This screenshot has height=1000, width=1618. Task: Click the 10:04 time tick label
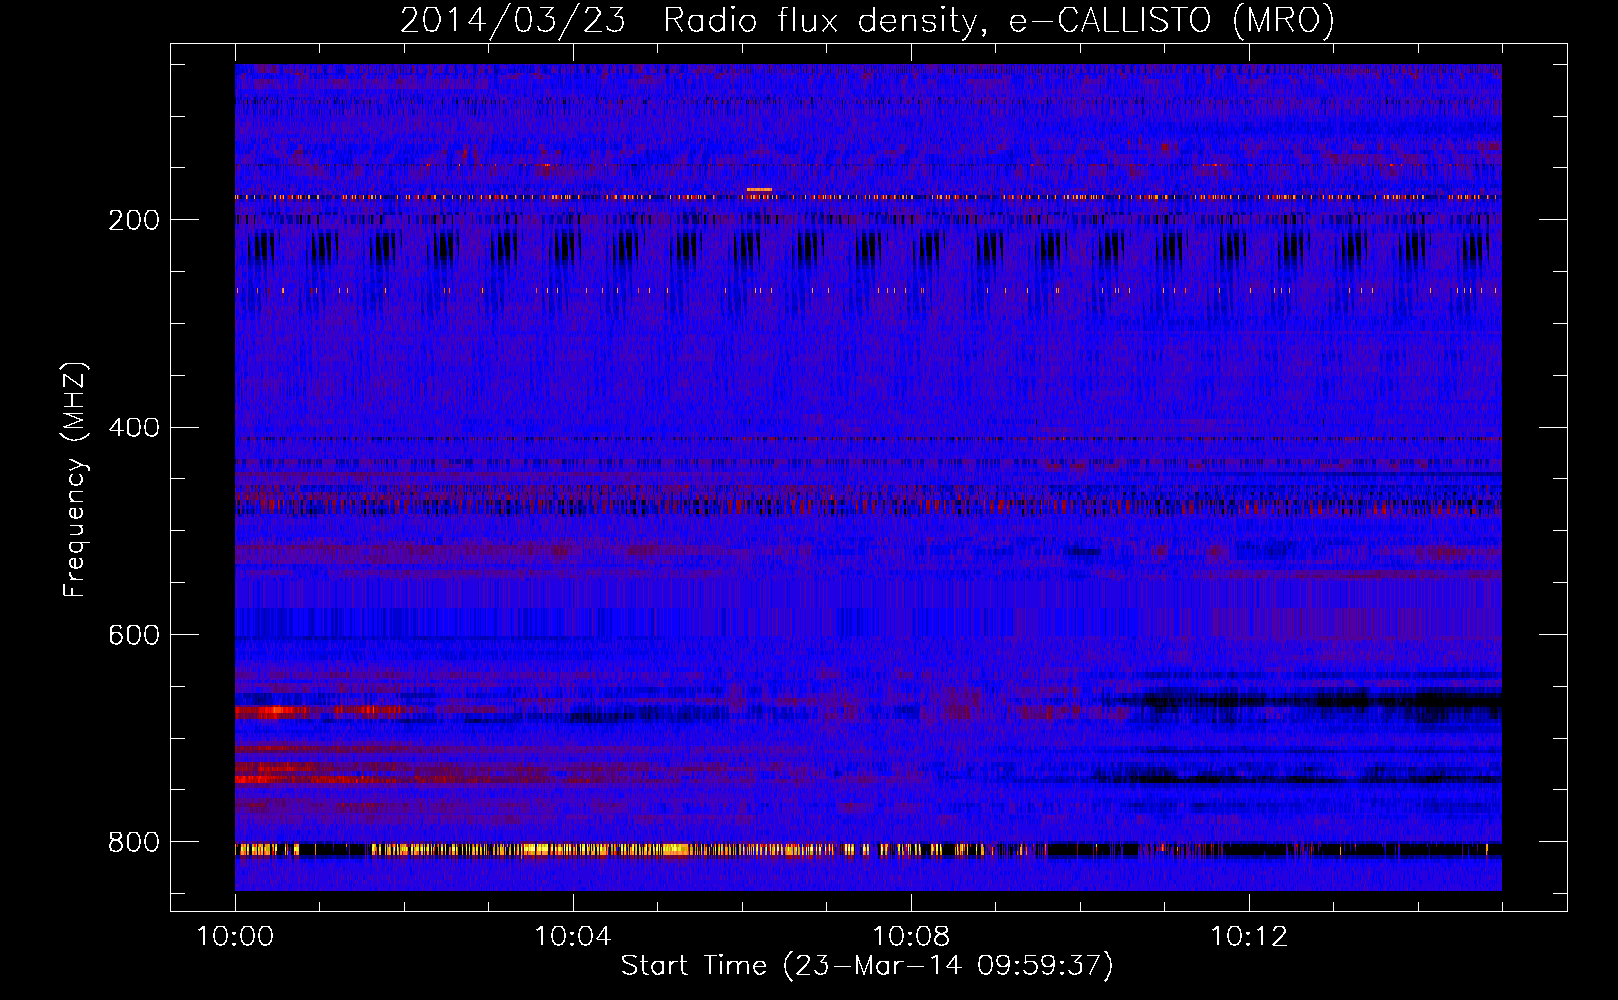click(573, 937)
